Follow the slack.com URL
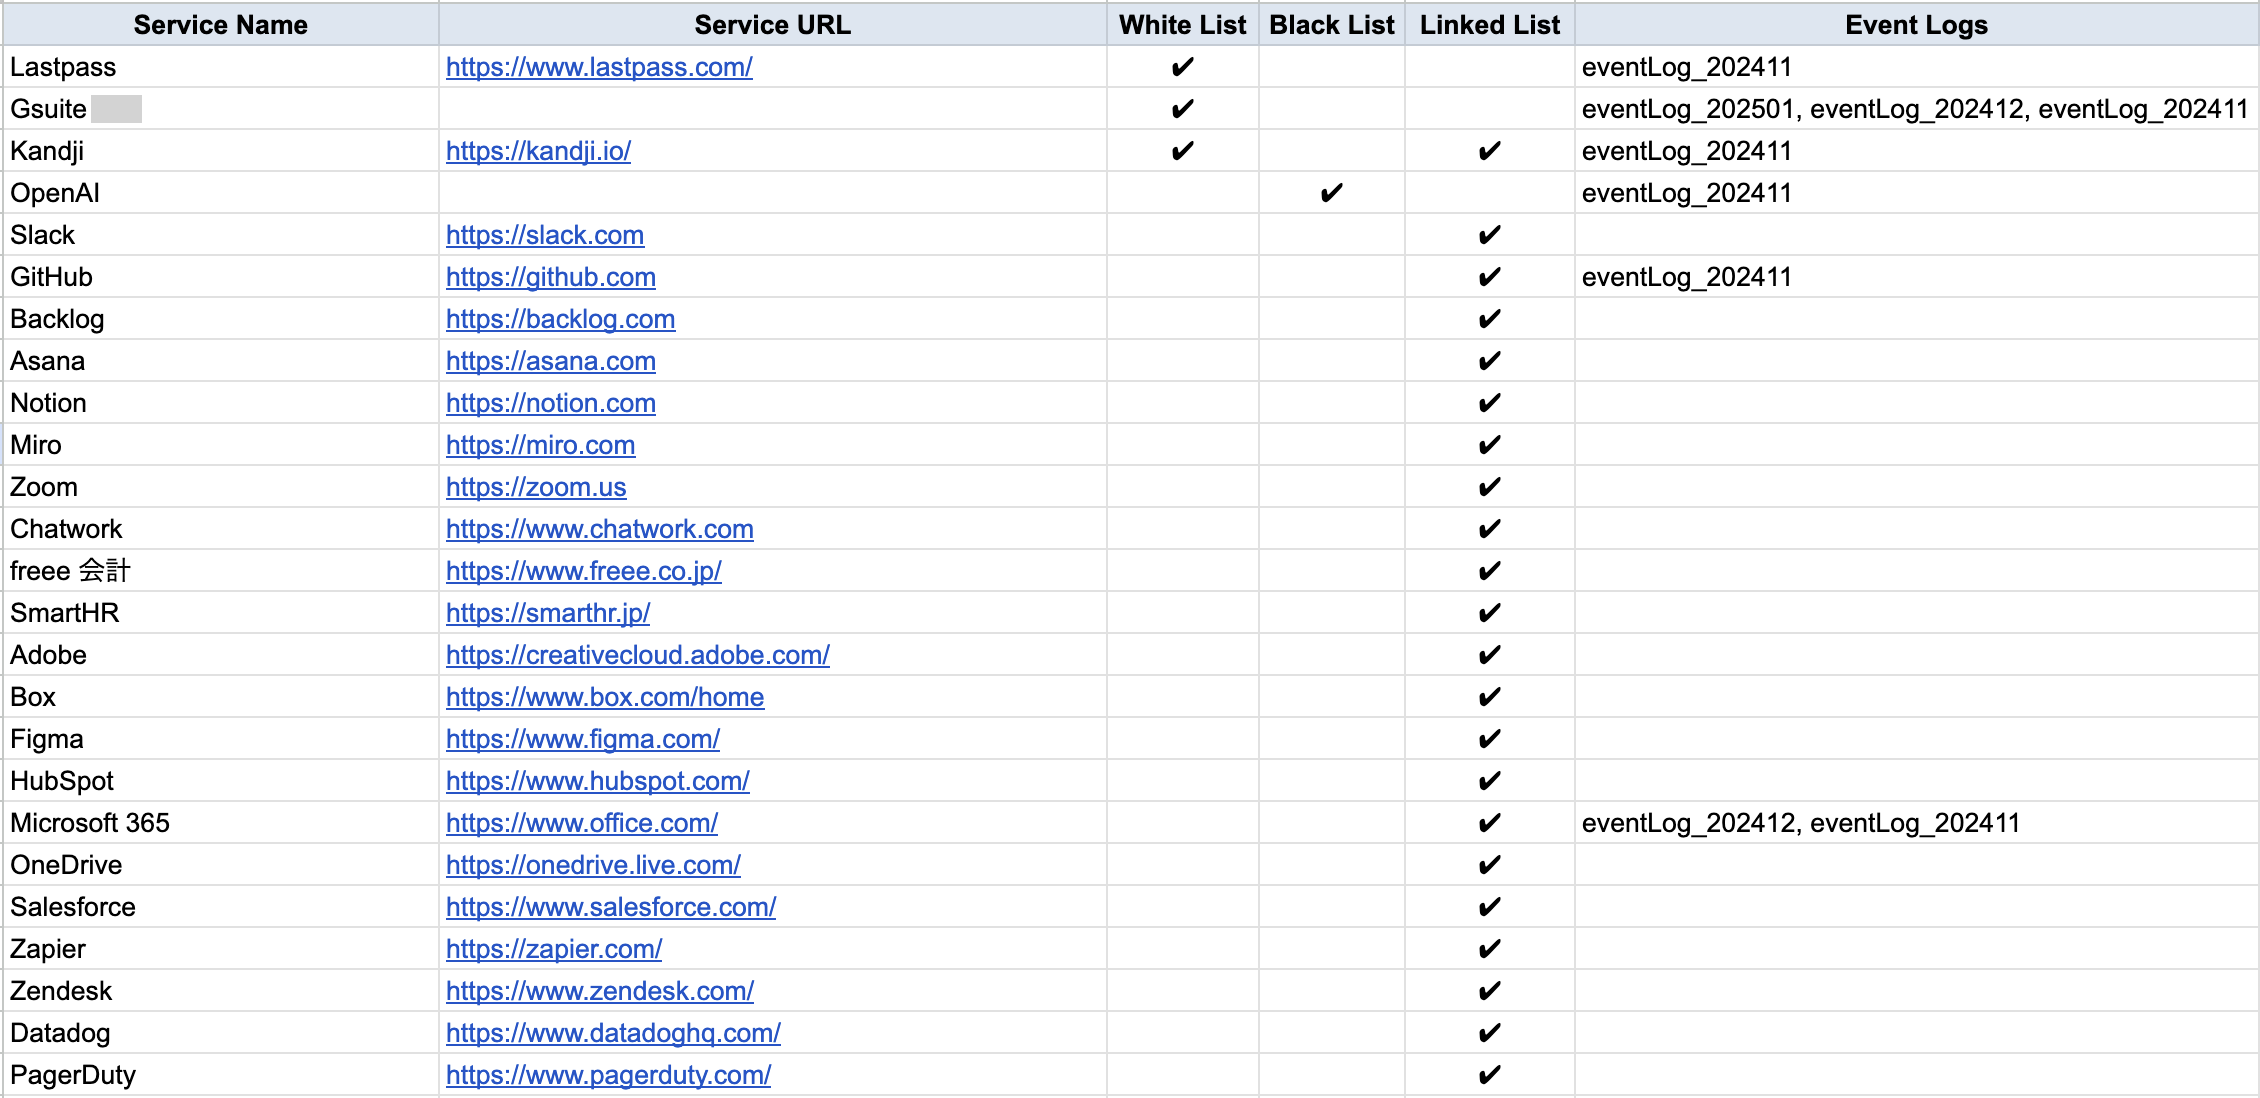 545,235
